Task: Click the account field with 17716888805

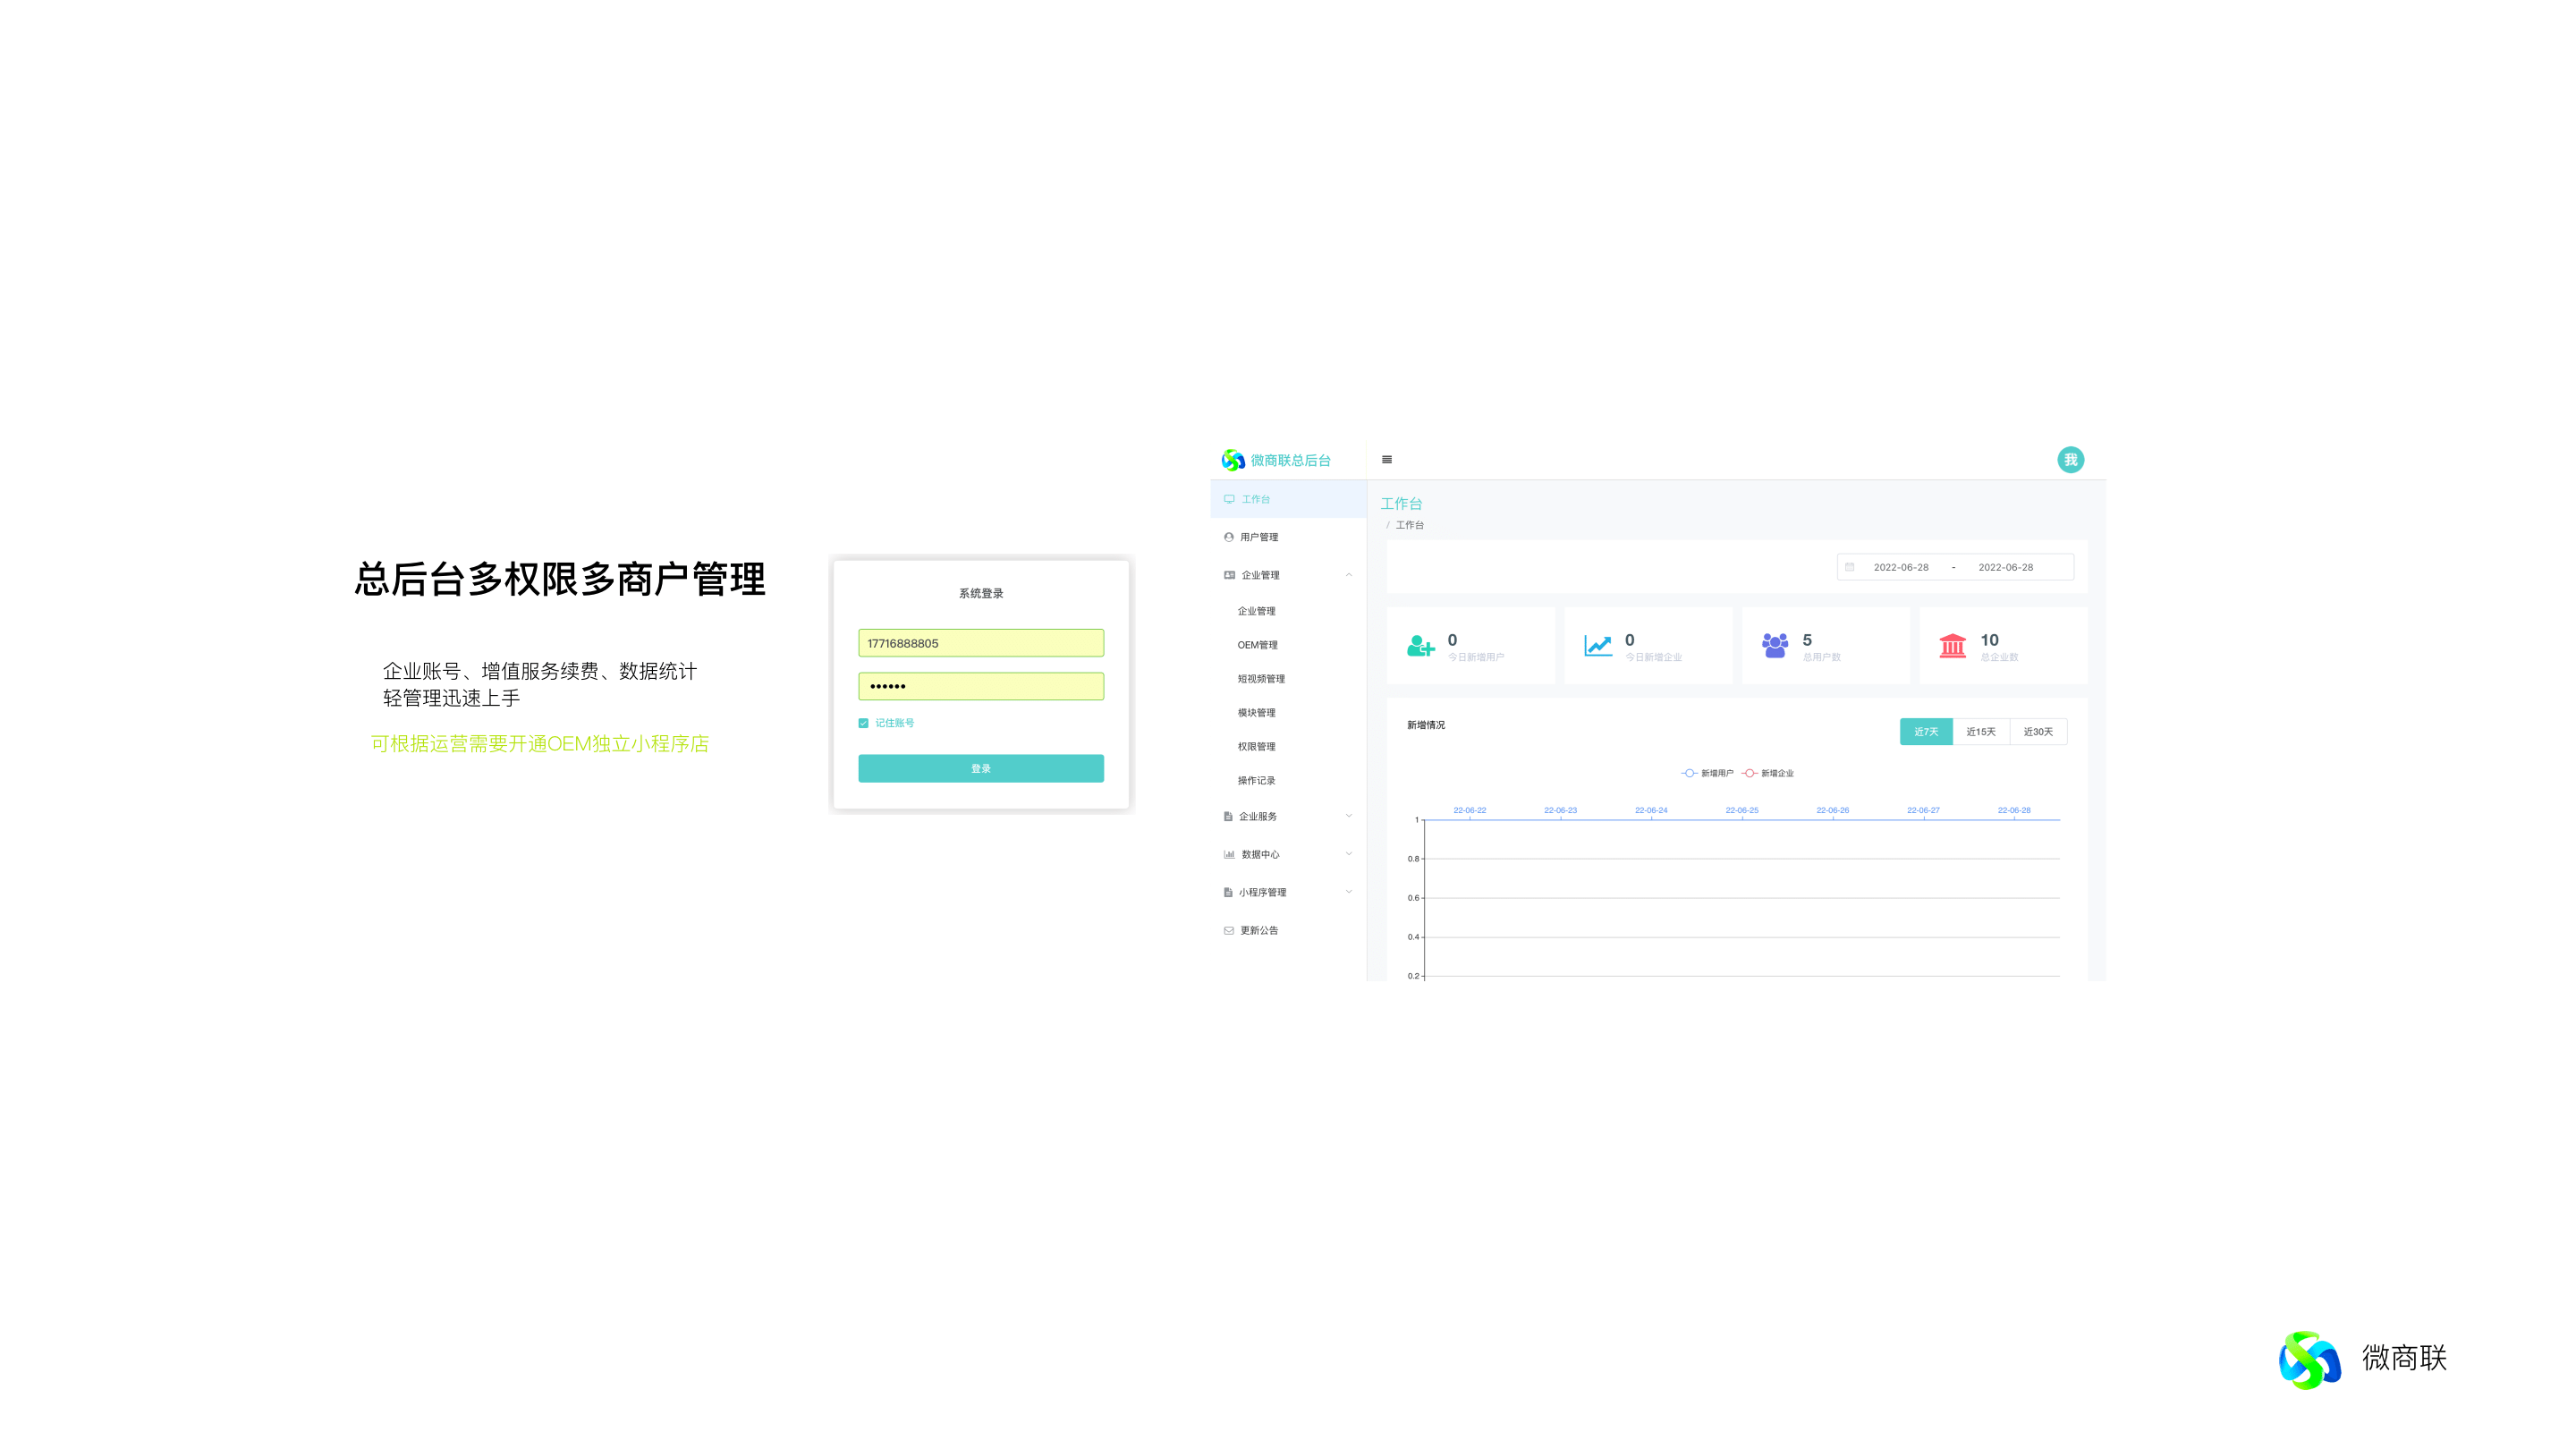Action: [x=981, y=643]
